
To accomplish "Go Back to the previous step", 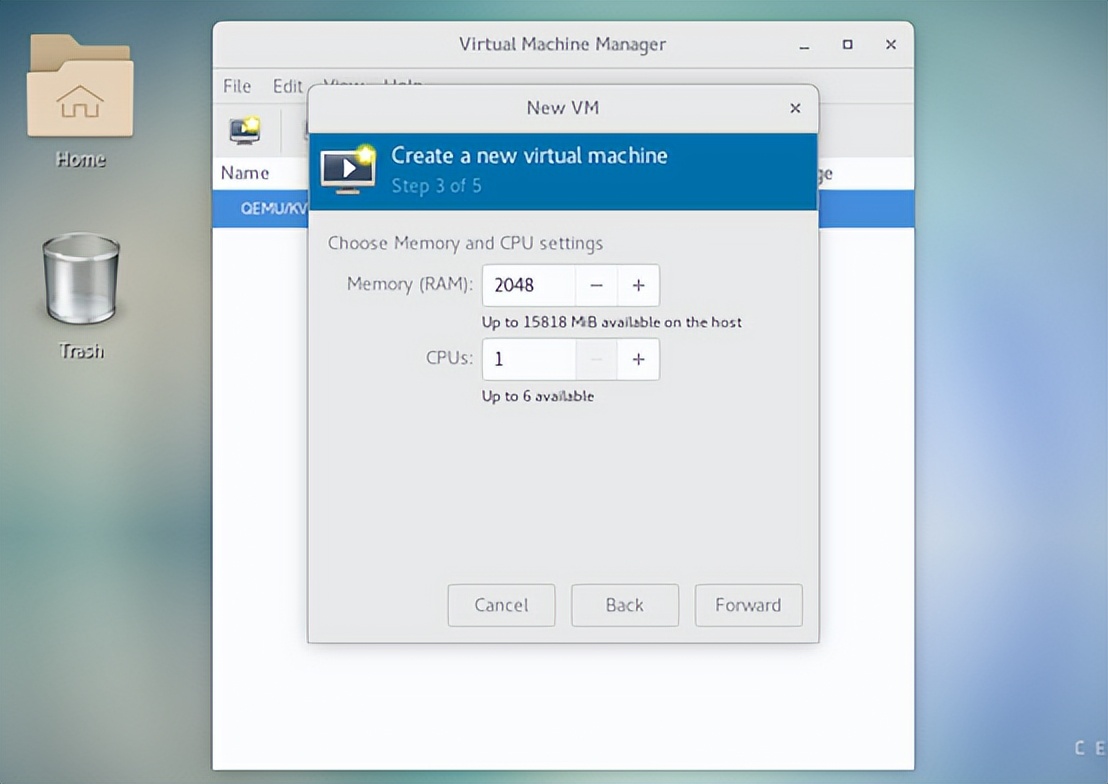I will coord(624,605).
